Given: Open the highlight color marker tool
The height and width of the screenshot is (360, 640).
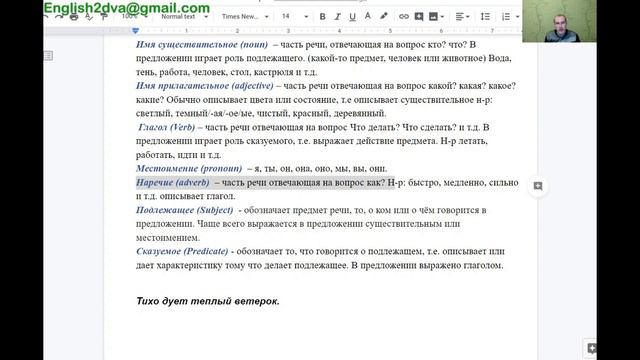Looking at the screenshot, I should tap(384, 16).
